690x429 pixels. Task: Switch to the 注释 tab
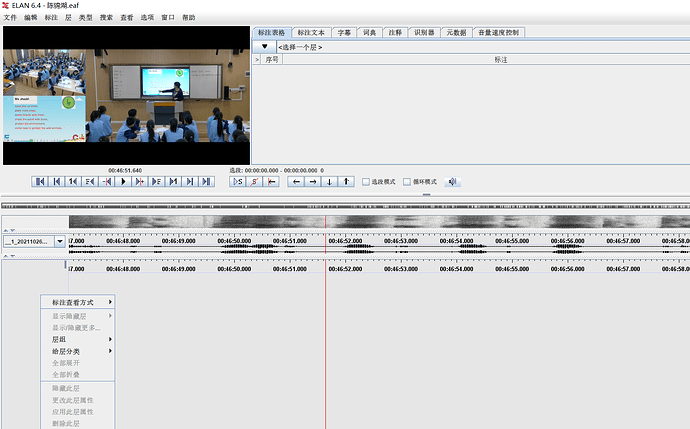click(x=395, y=33)
